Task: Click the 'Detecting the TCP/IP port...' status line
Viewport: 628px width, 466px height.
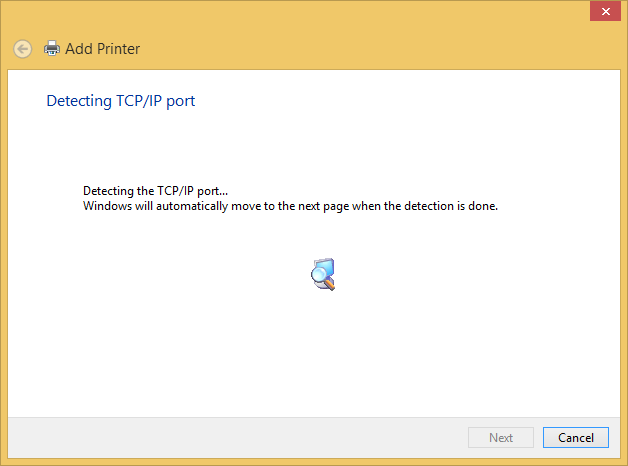Action: 155,191
